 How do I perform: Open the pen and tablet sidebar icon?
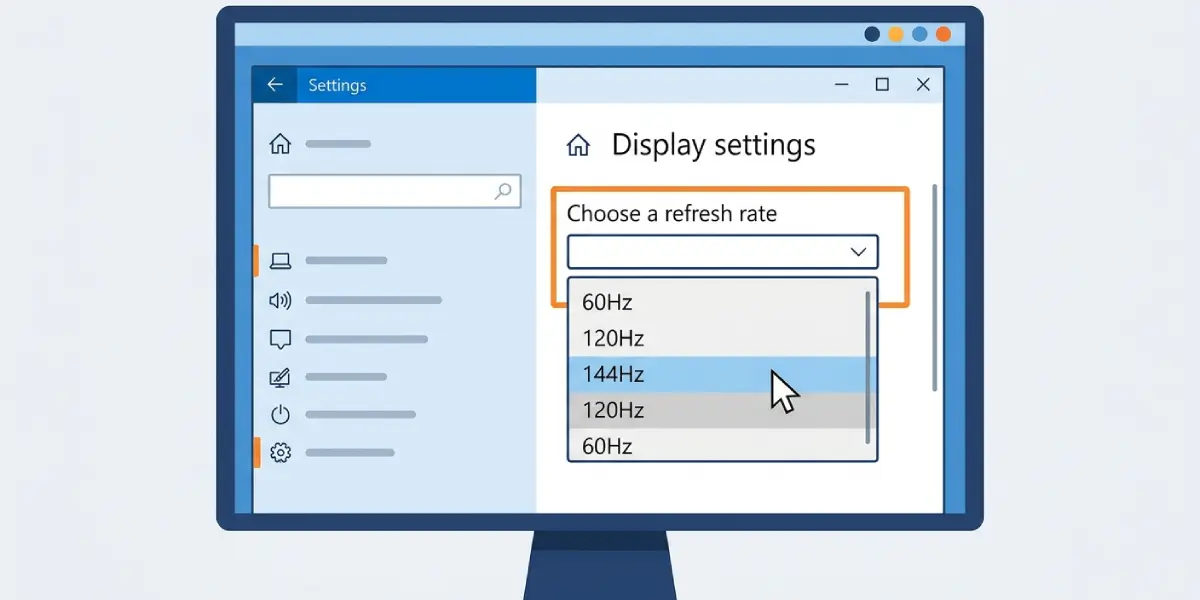pos(280,378)
